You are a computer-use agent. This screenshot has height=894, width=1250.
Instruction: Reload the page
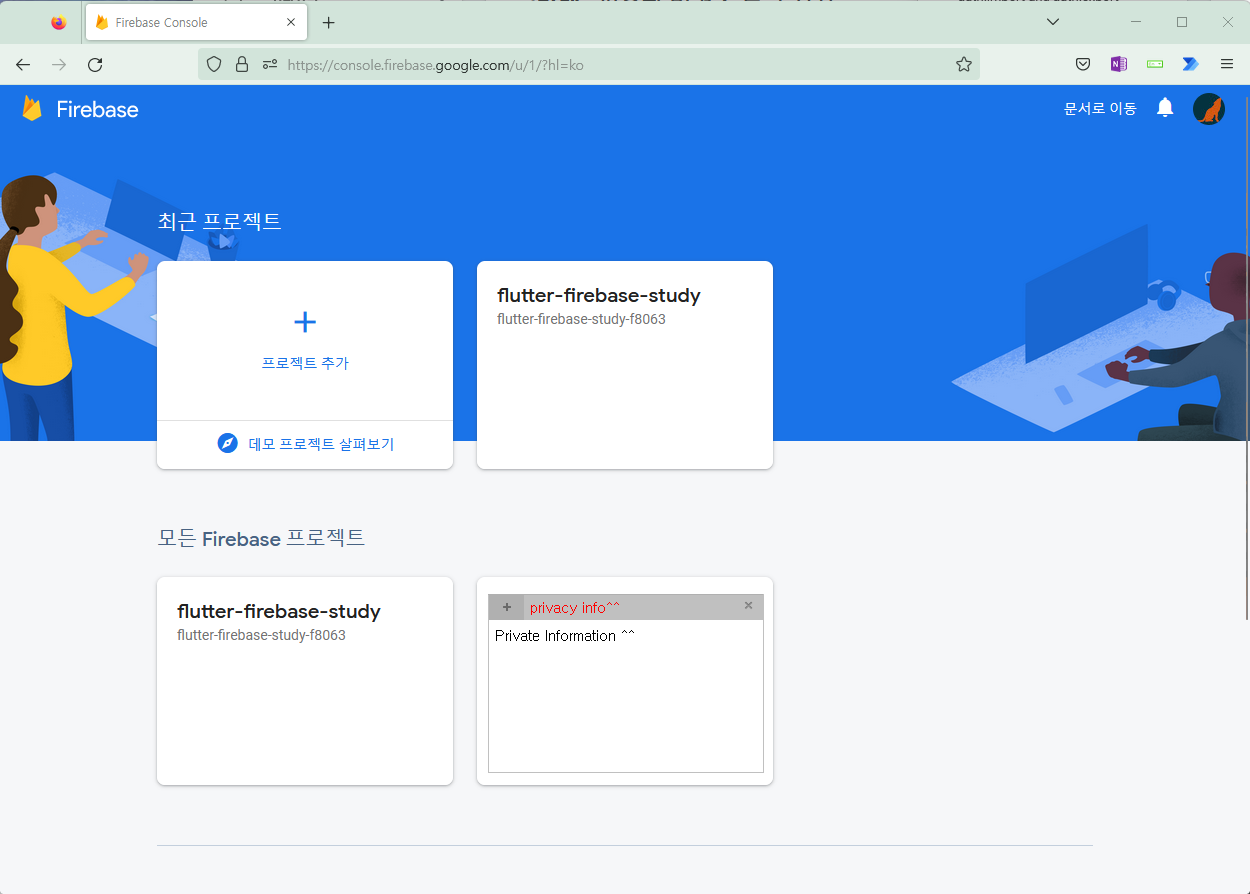95,64
